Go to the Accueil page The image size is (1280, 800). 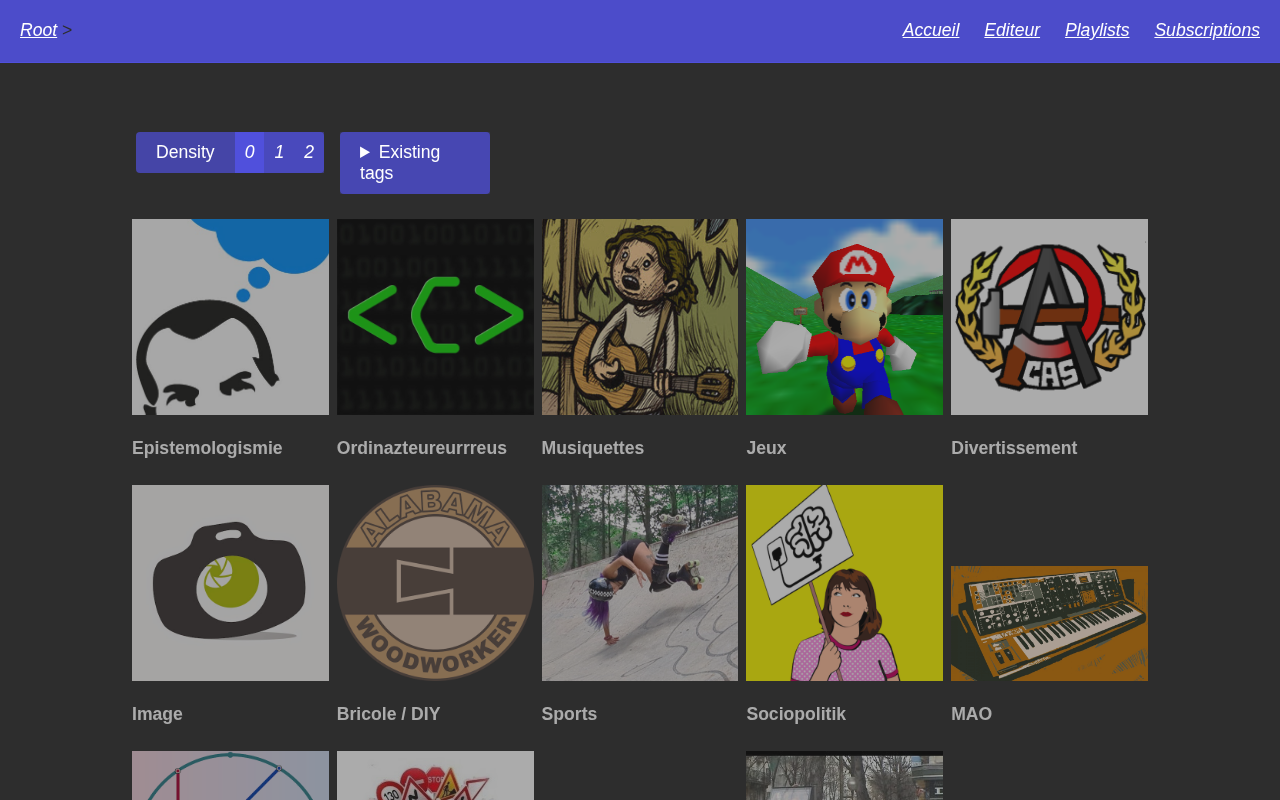(x=931, y=30)
